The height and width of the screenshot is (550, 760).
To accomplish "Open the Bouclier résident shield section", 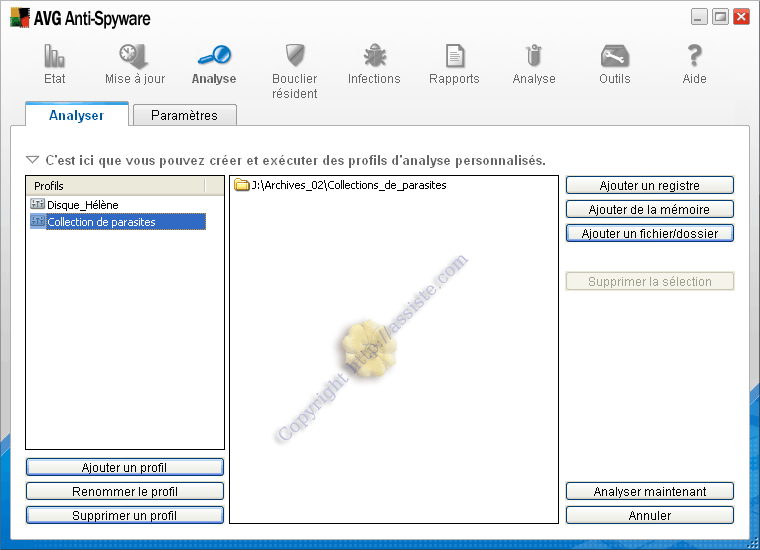I will (294, 72).
